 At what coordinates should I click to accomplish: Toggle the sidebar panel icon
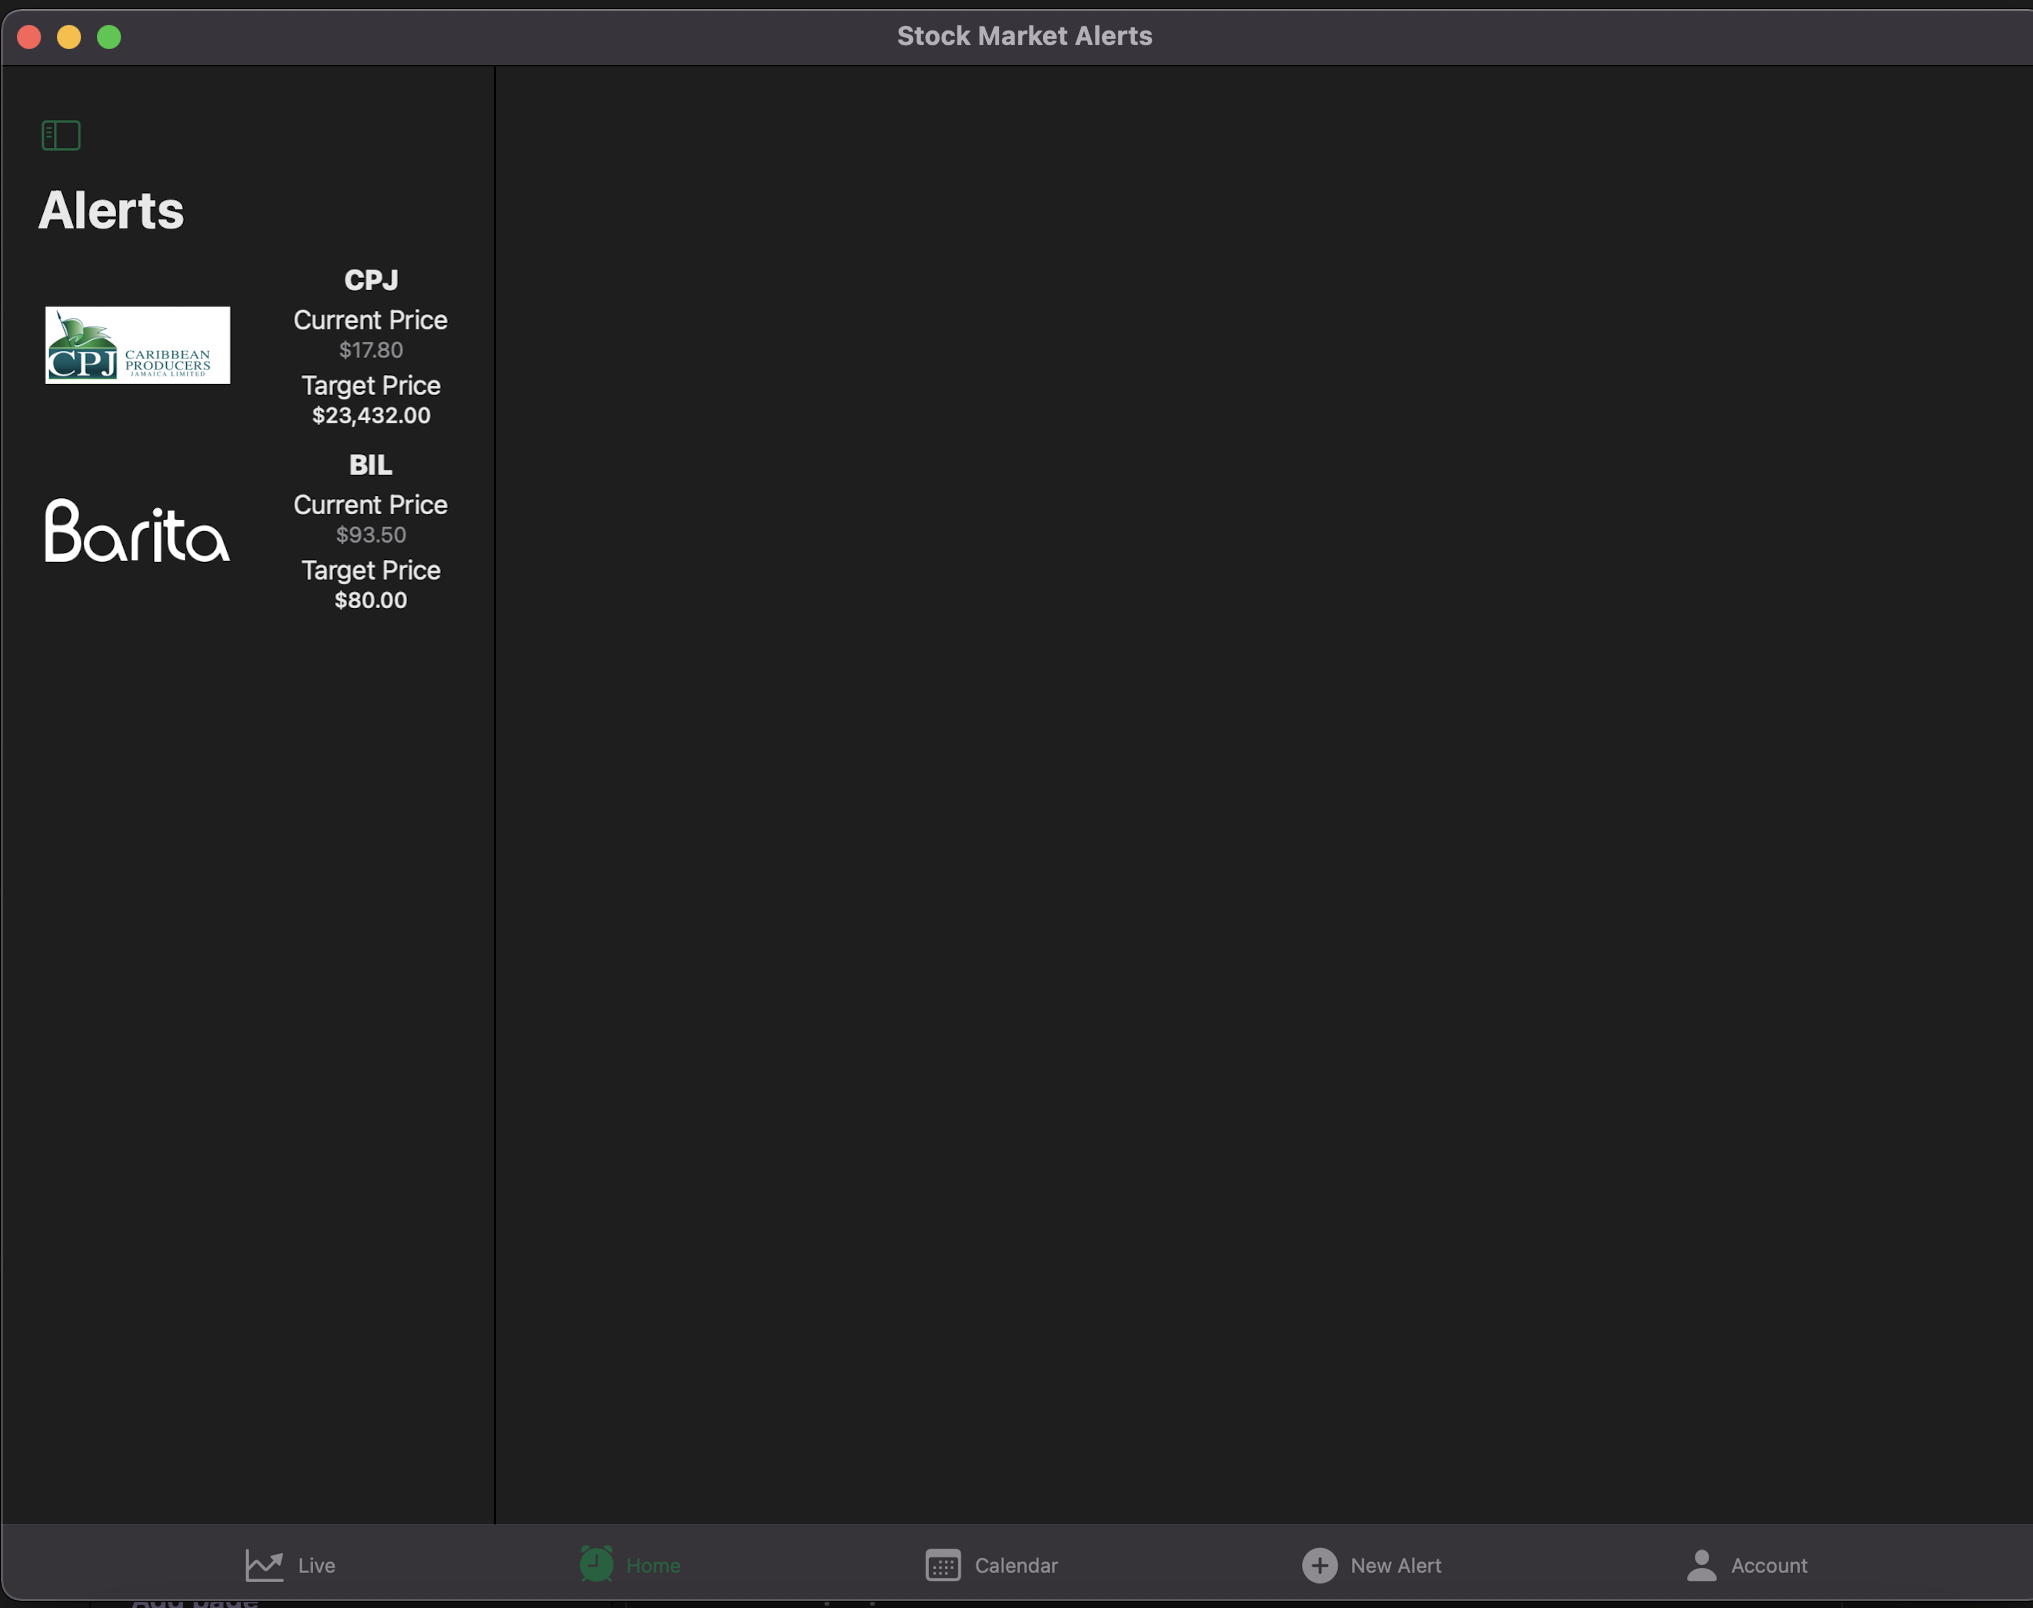click(61, 135)
